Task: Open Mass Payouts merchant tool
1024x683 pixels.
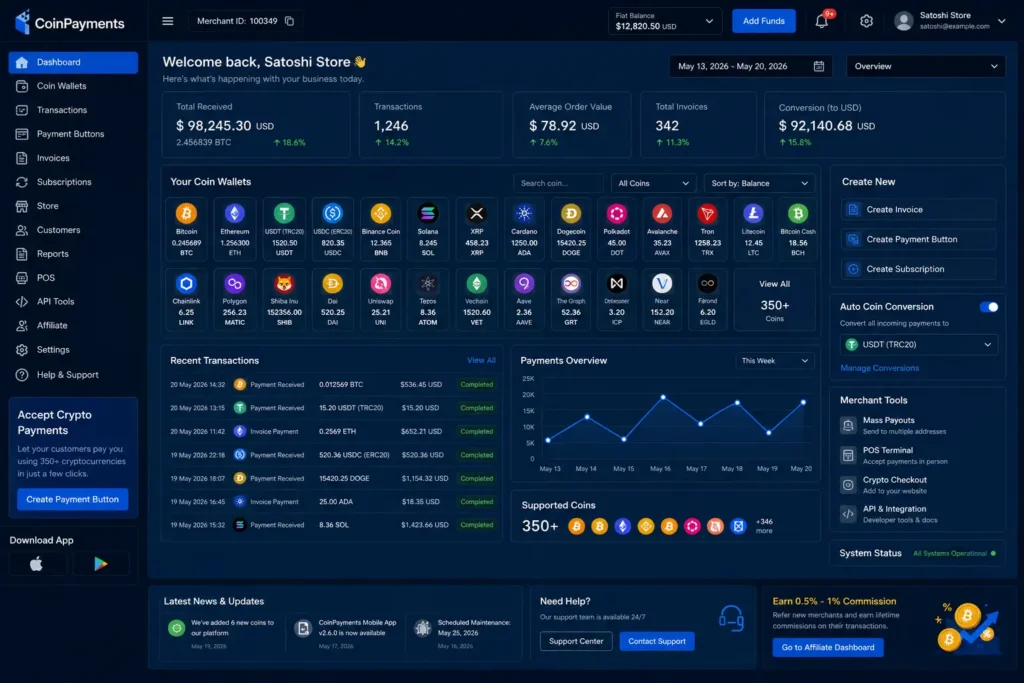Action: 918,426
